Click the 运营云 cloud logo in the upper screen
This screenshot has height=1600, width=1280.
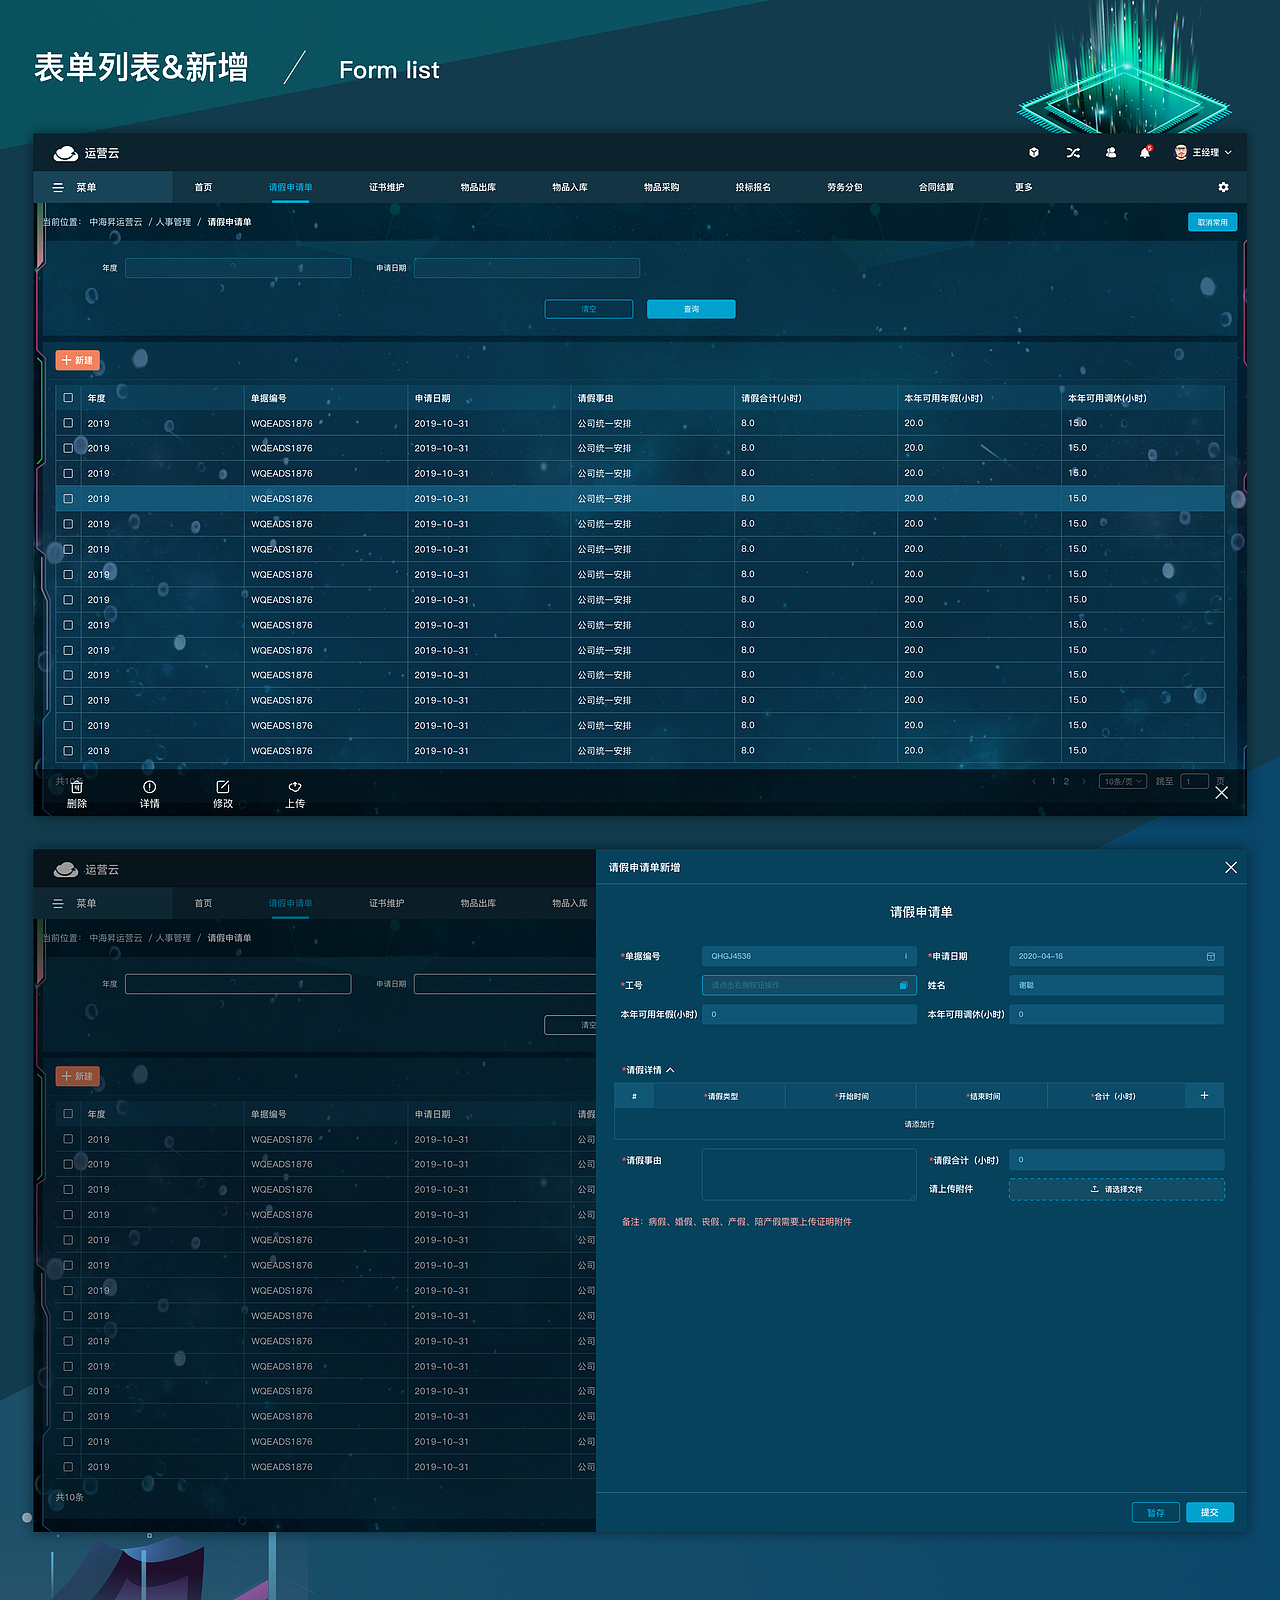coord(66,153)
